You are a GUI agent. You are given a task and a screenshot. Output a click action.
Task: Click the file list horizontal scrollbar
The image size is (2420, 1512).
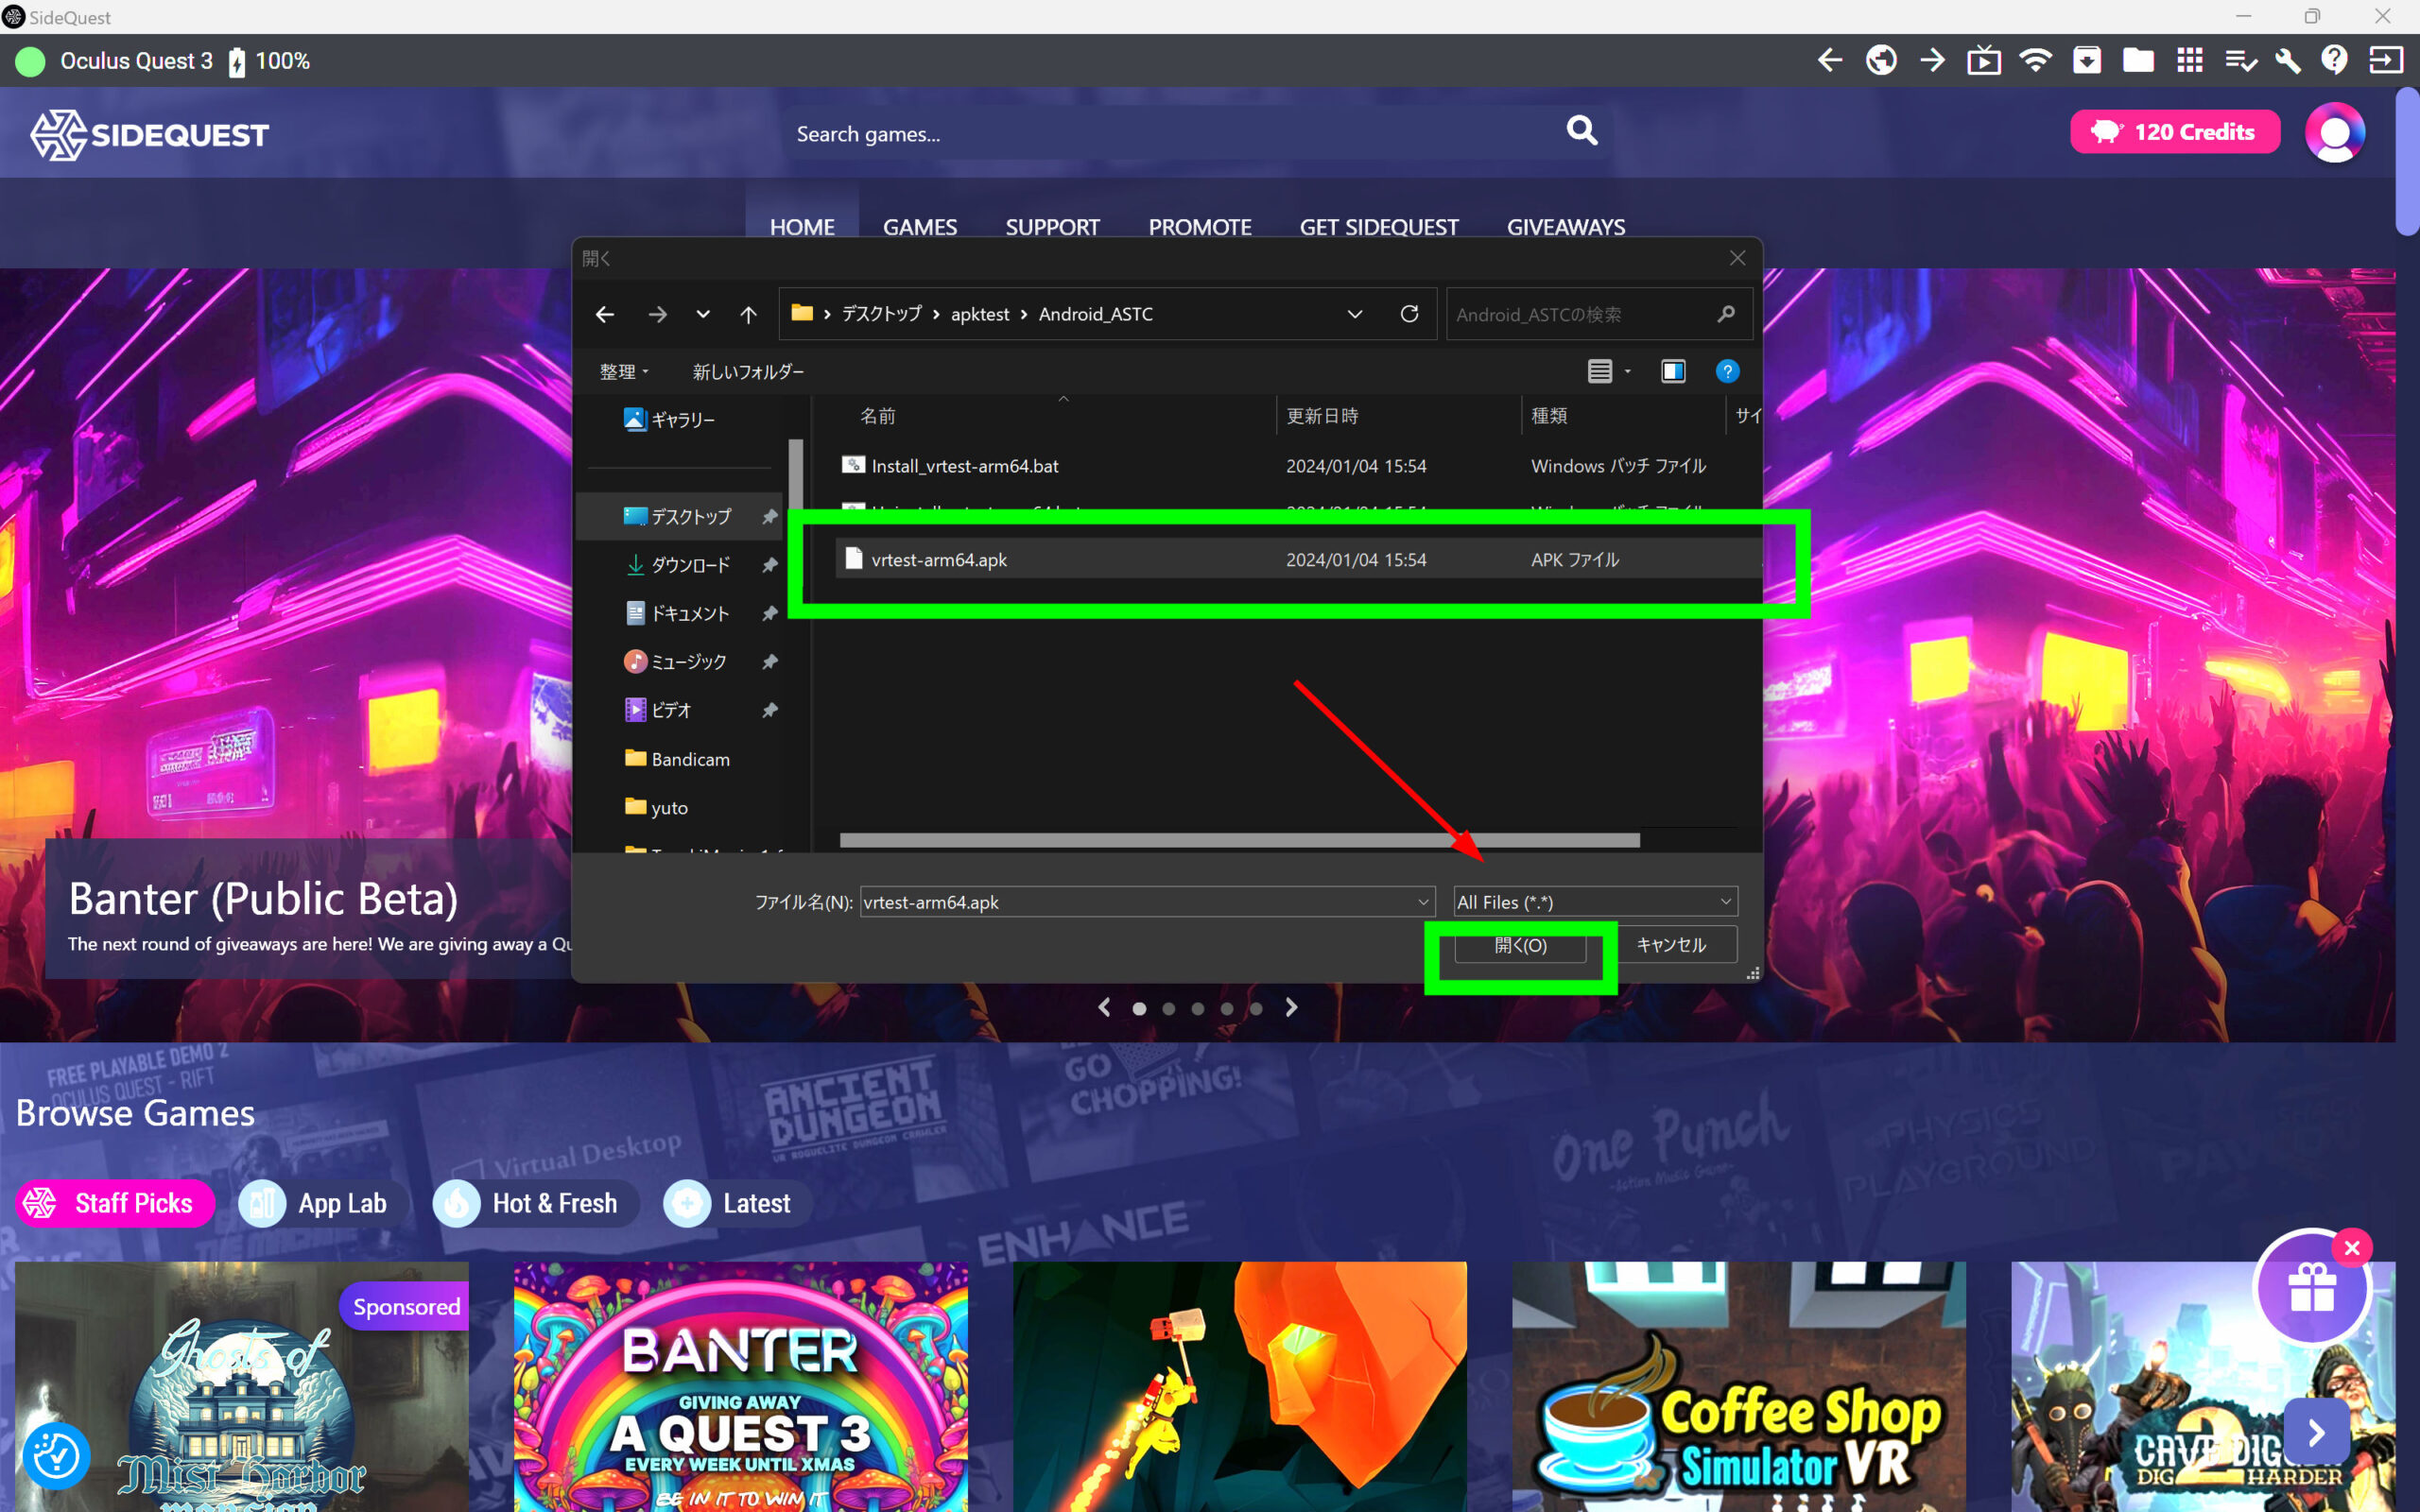[x=1239, y=840]
